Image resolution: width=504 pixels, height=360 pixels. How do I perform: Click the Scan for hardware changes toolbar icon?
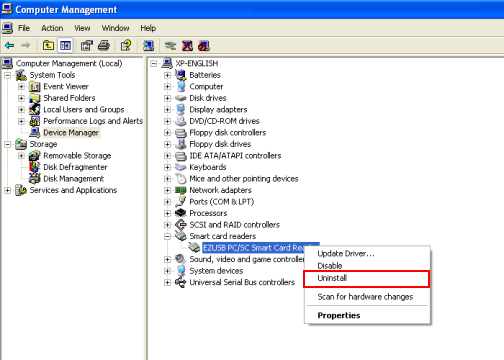[148, 45]
